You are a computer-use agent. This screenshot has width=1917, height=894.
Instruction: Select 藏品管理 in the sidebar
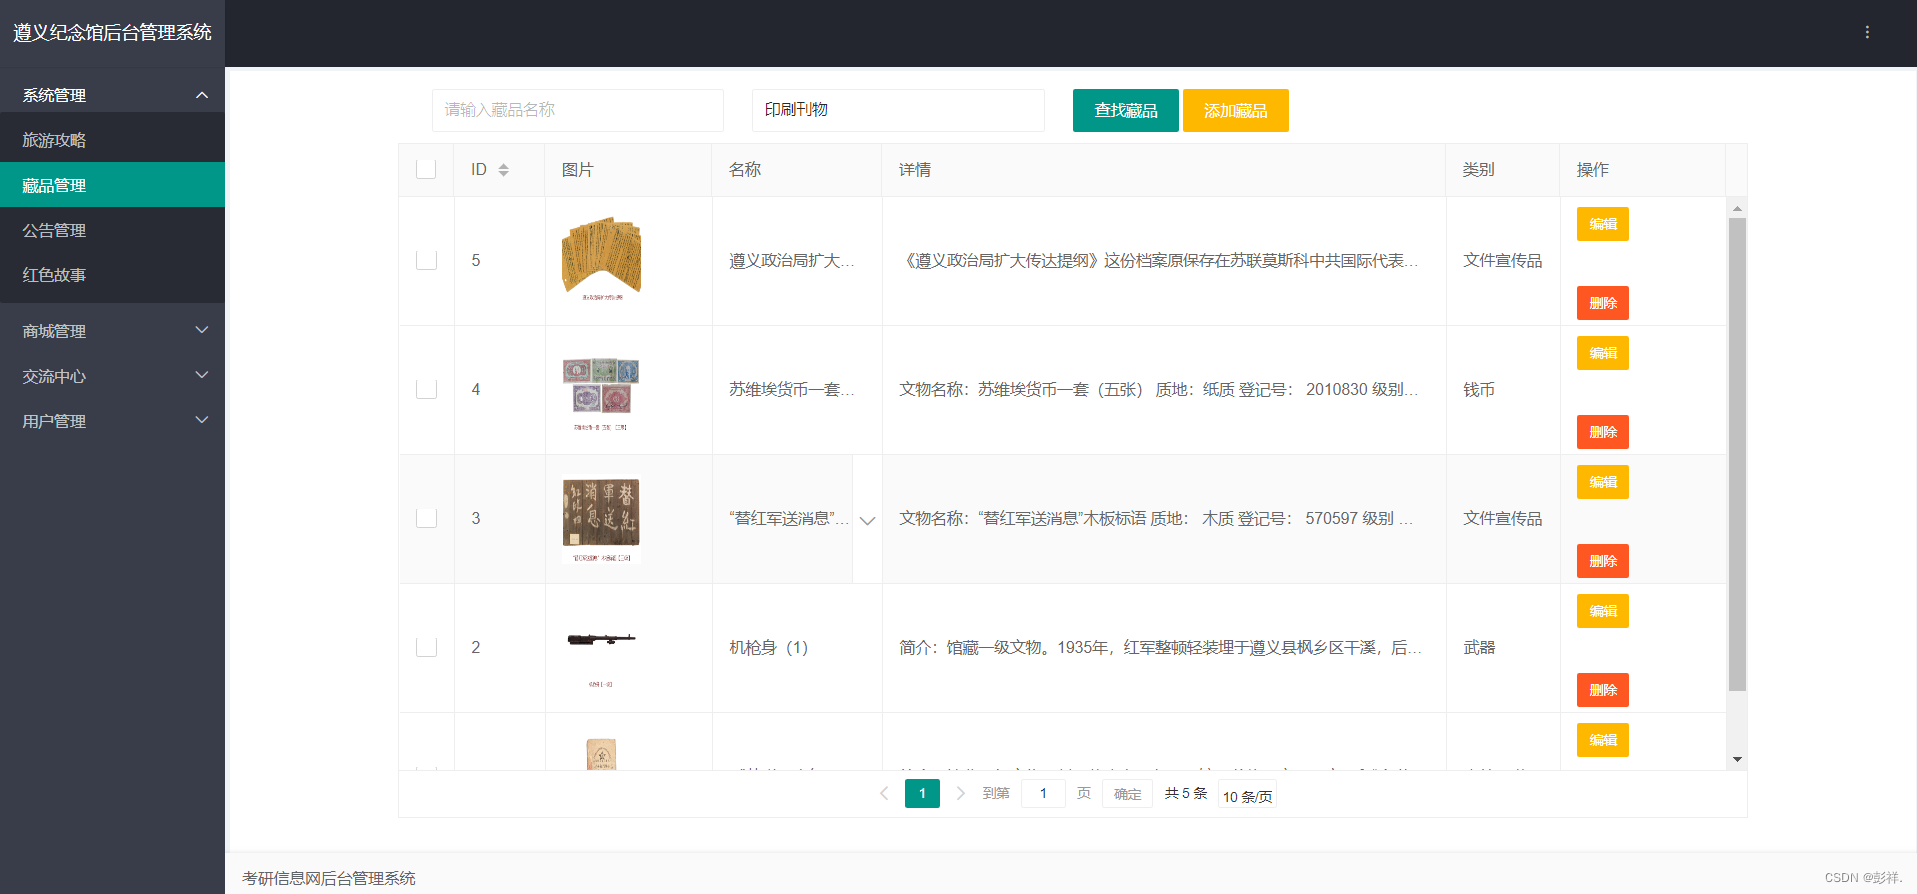point(112,185)
